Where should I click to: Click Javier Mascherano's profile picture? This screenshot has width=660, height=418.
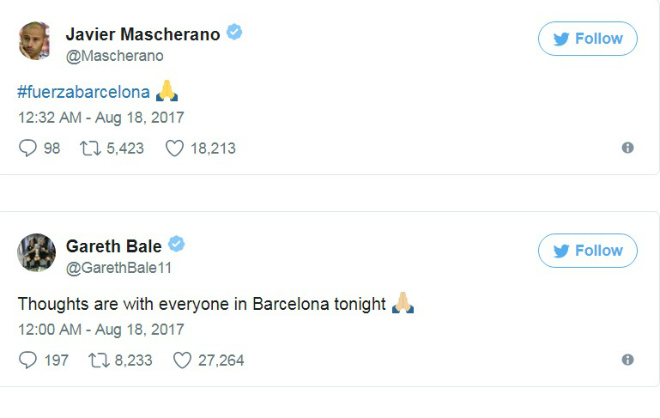click(x=35, y=41)
